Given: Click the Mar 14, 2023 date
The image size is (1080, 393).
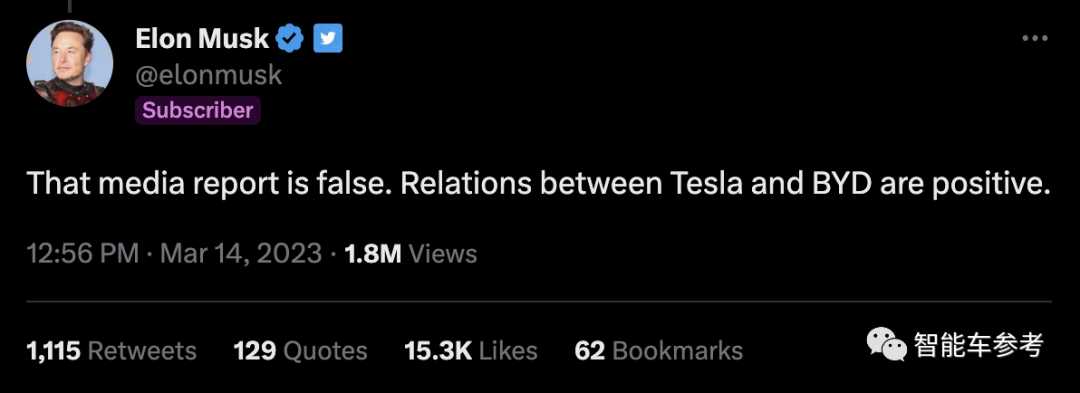Looking at the screenshot, I should click(x=241, y=253).
